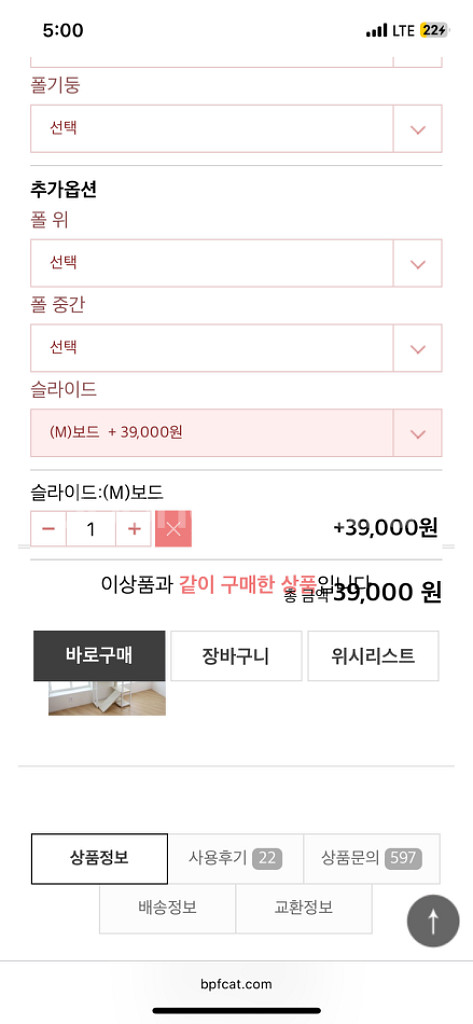
Task: Tap the quantity input field
Action: 91,528
